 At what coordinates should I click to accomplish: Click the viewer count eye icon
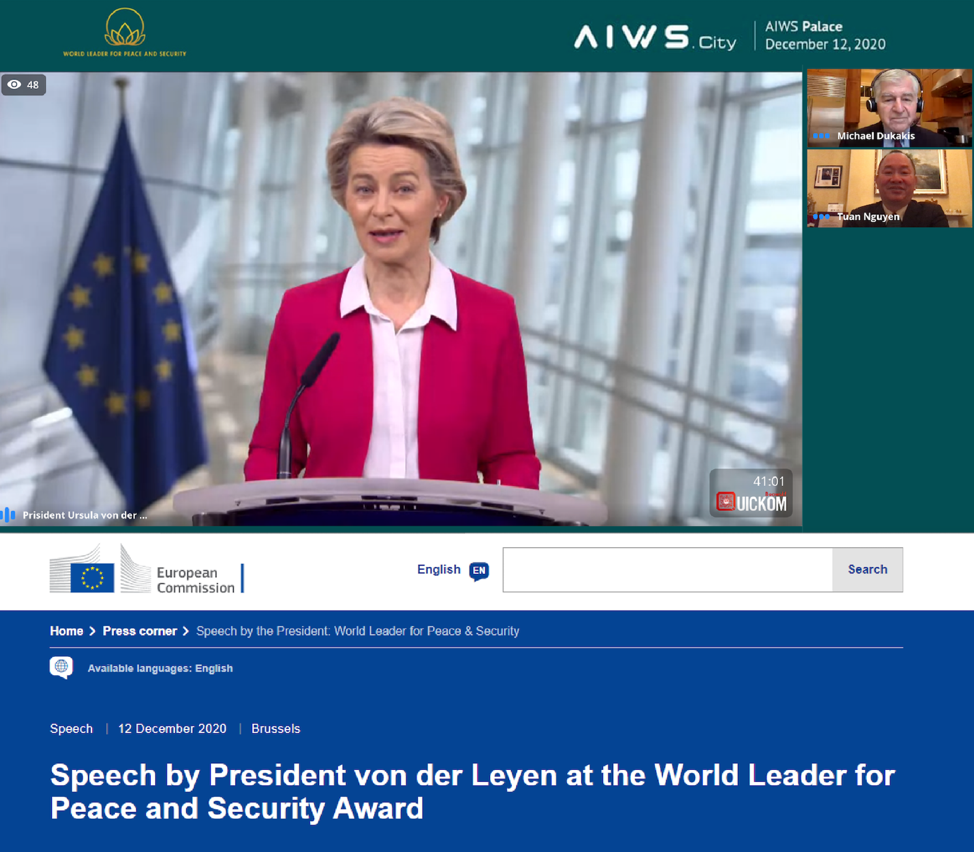pyautogui.click(x=14, y=84)
